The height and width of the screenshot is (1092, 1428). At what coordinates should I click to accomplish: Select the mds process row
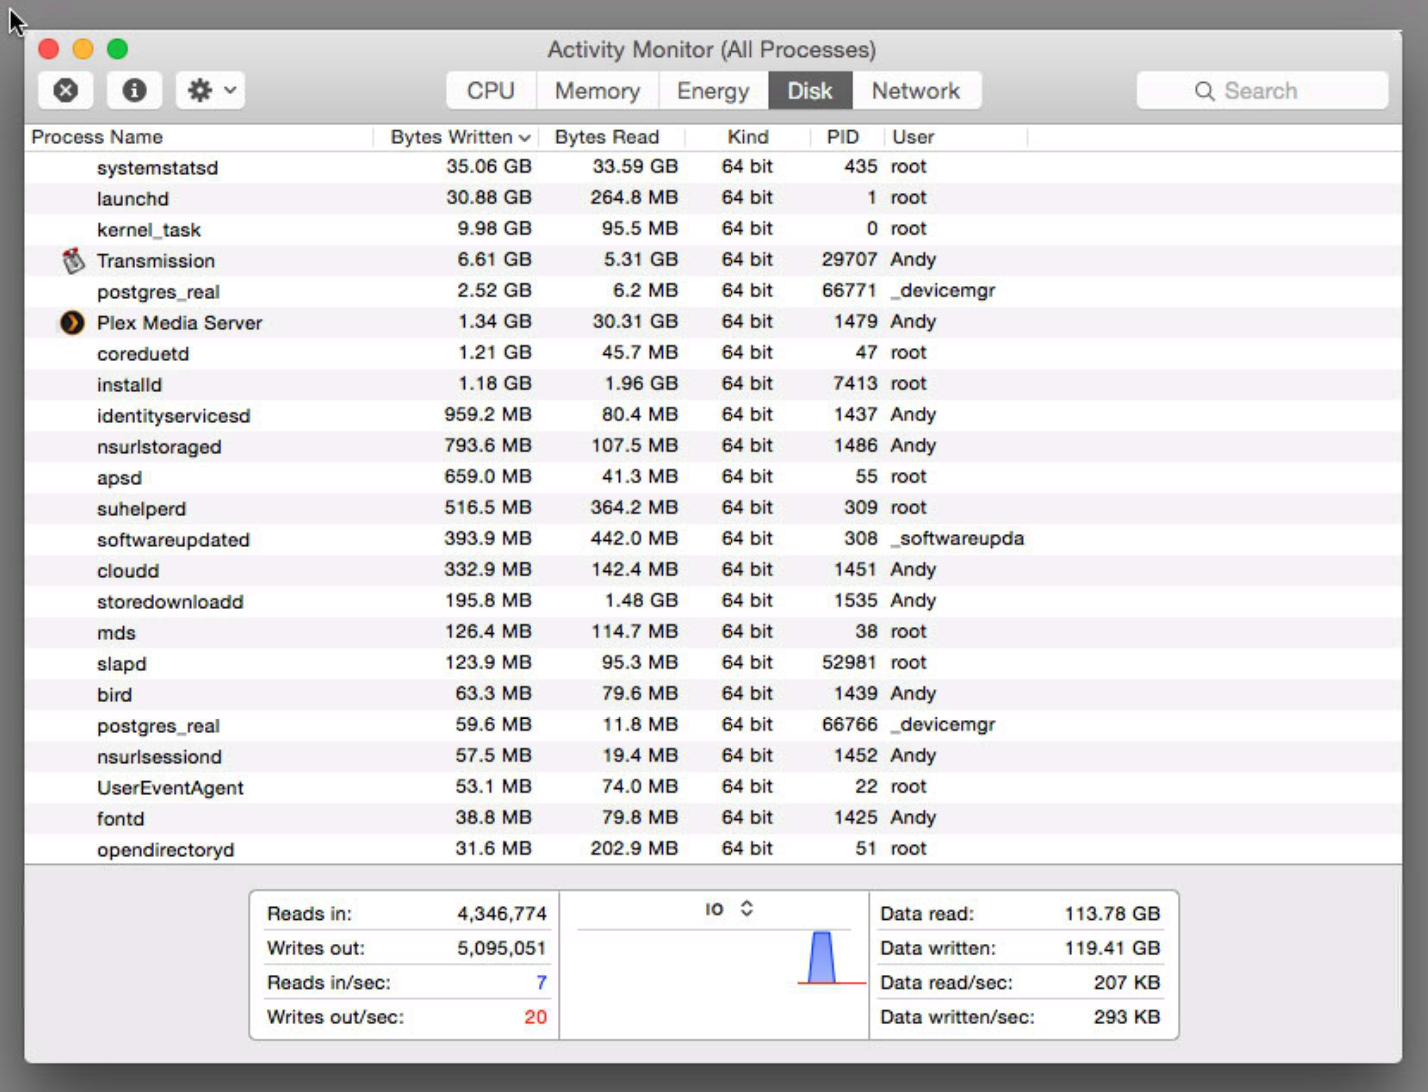[x=713, y=632]
